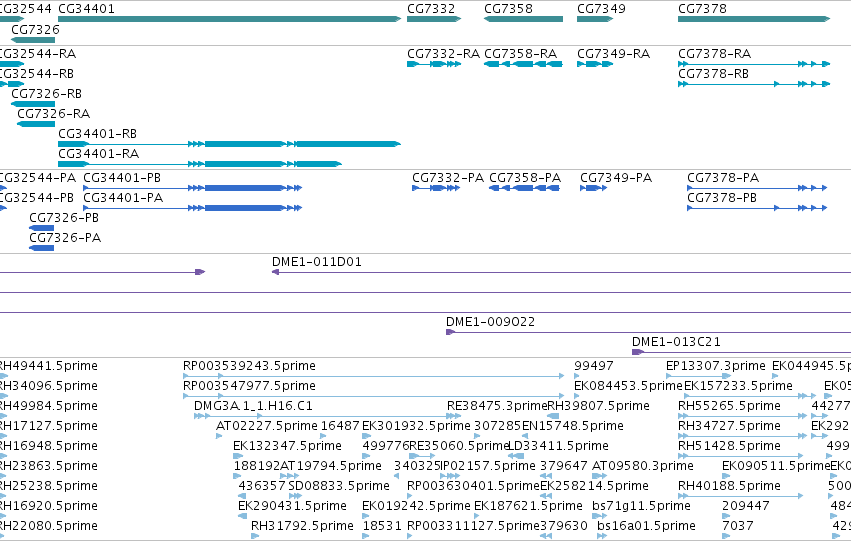
Task: Click protein CG34401-PA label
Action: [123, 198]
